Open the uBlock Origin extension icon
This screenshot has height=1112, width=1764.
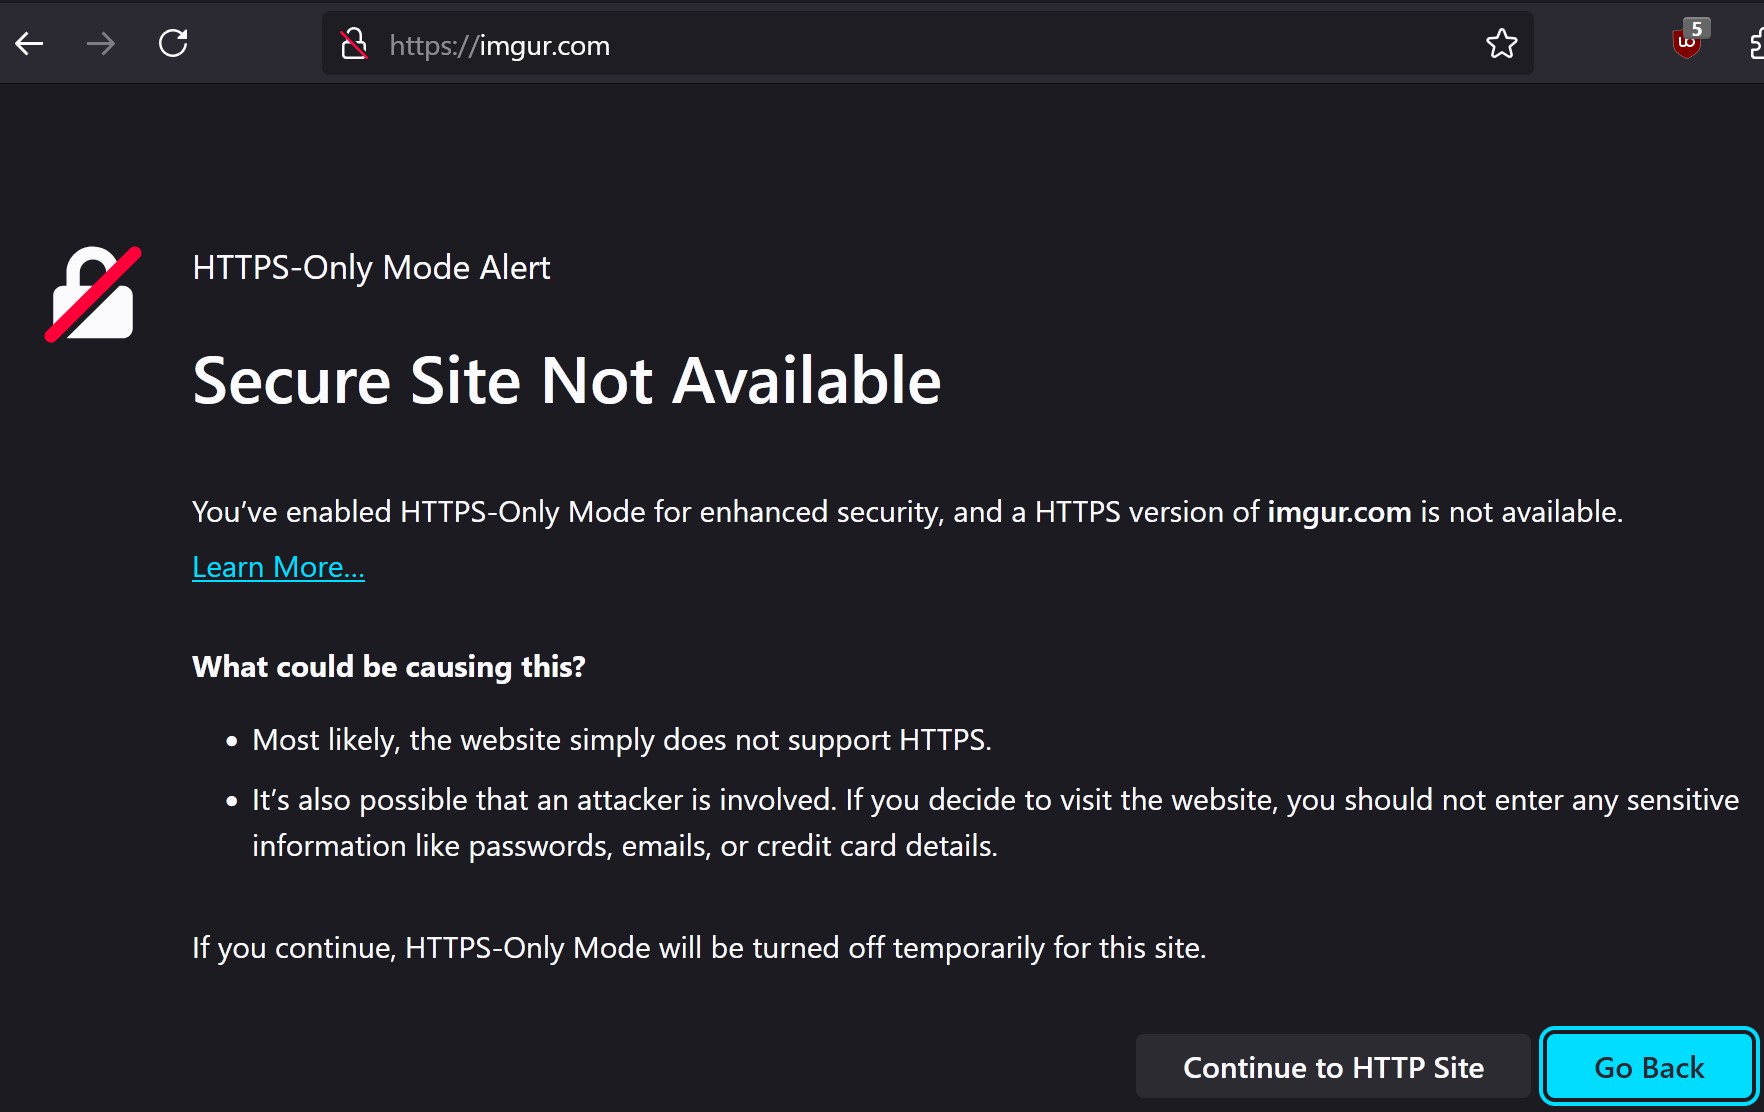click(x=1689, y=40)
